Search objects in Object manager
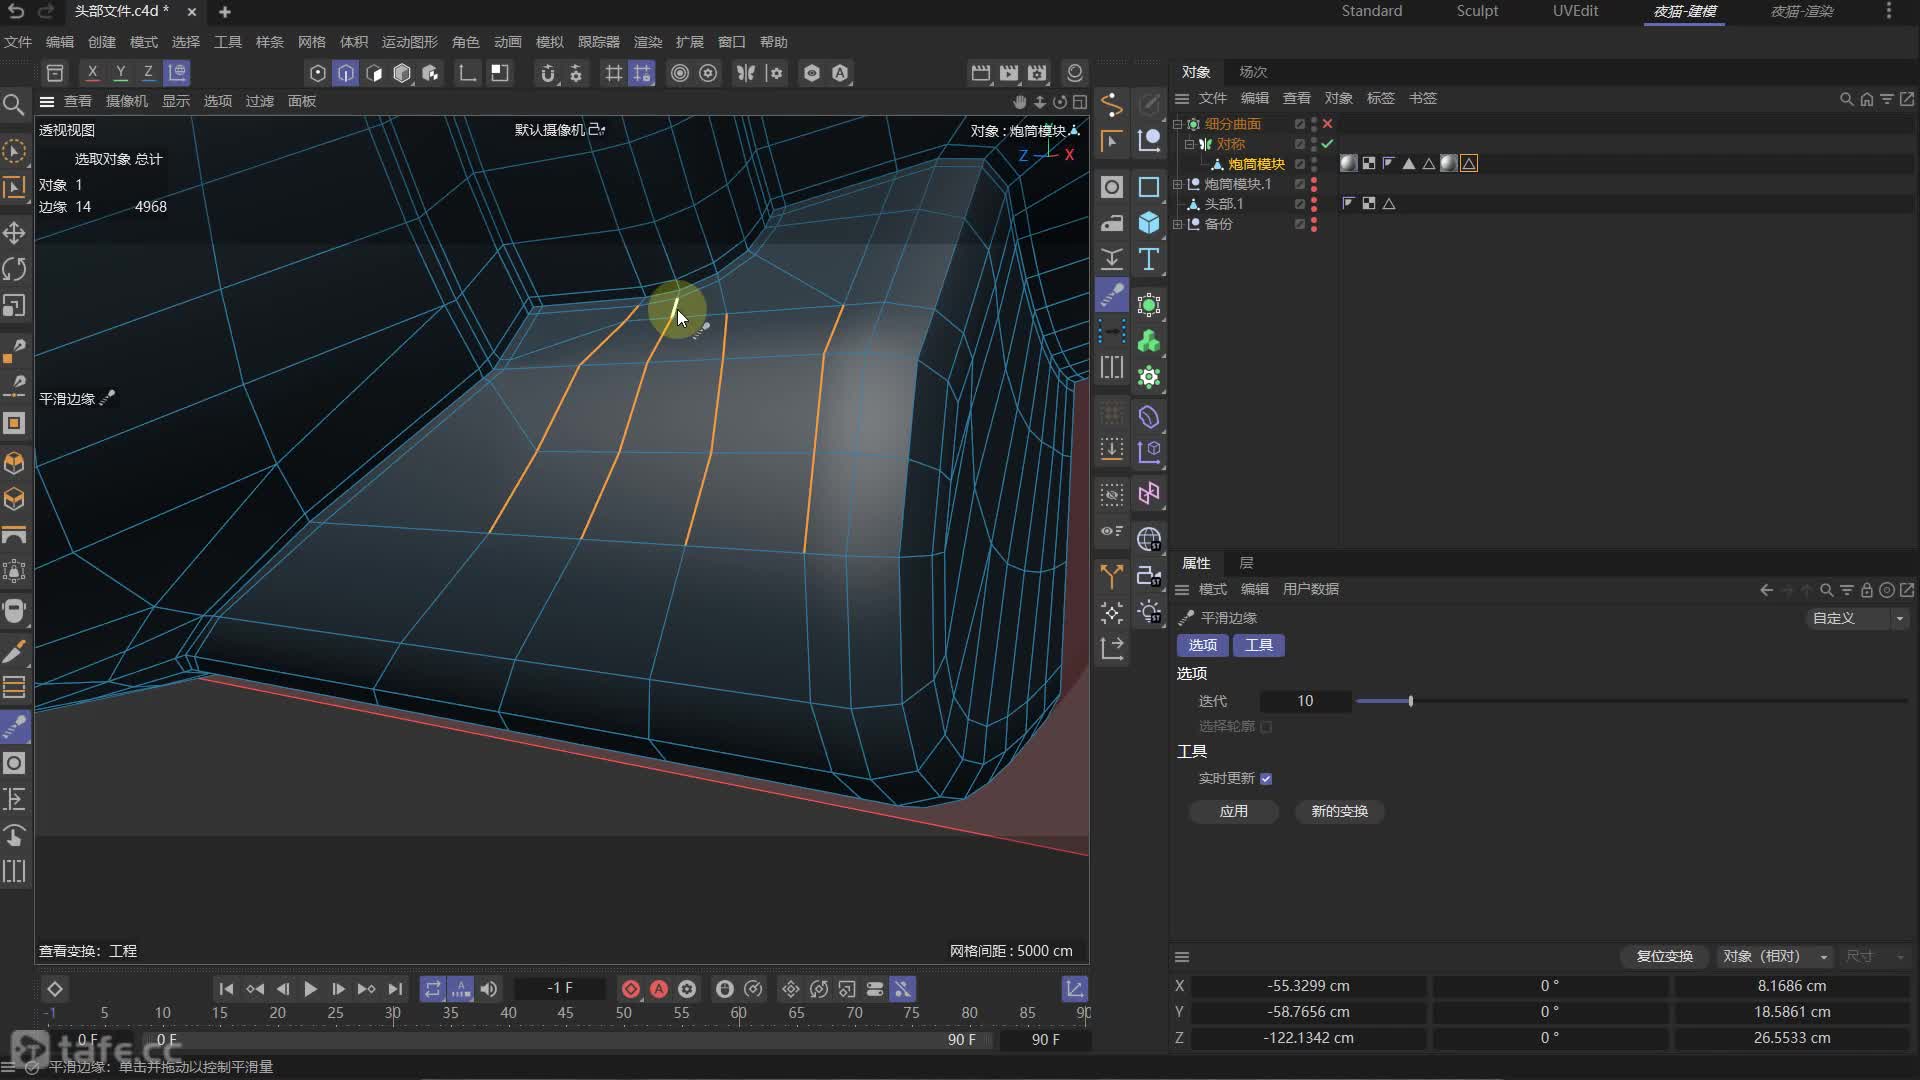This screenshot has width=1920, height=1080. point(1846,98)
